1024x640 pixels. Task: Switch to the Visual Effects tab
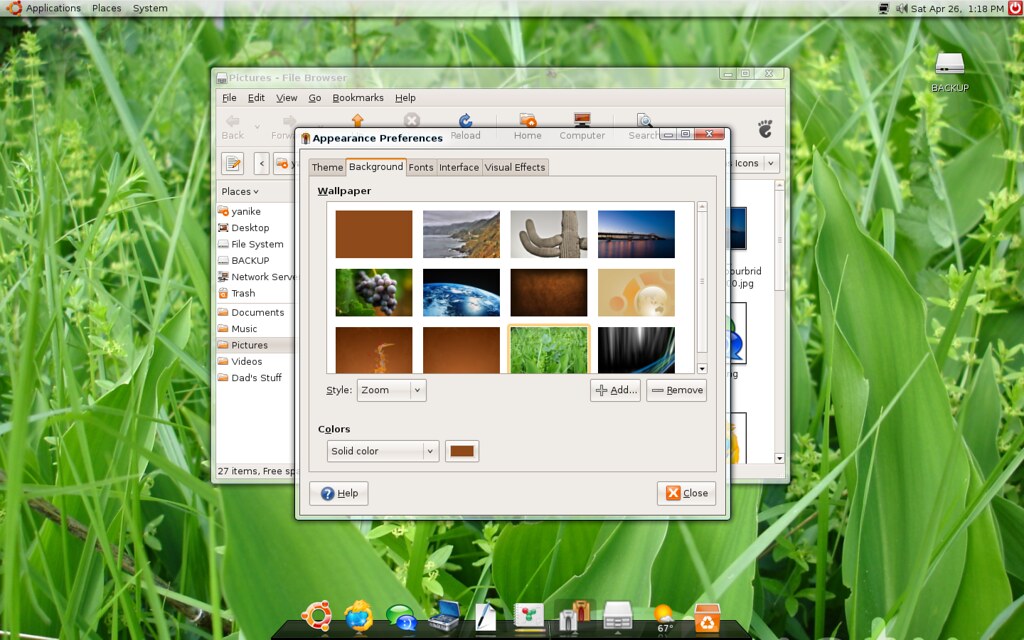[x=515, y=167]
